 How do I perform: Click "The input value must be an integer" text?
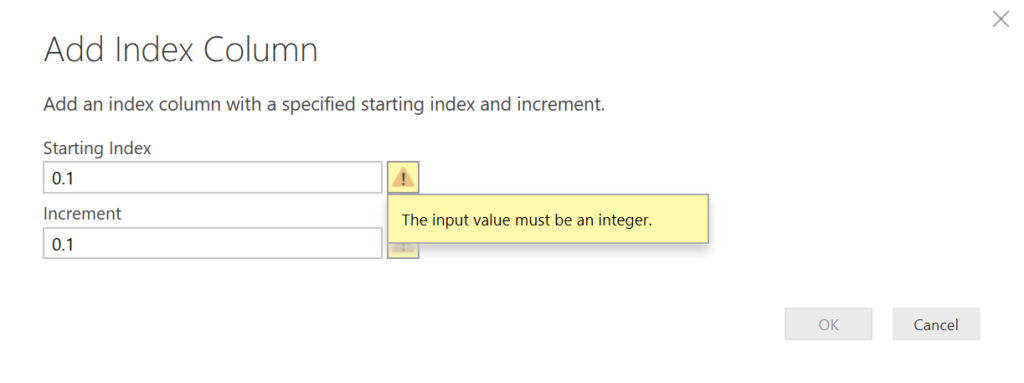[527, 220]
